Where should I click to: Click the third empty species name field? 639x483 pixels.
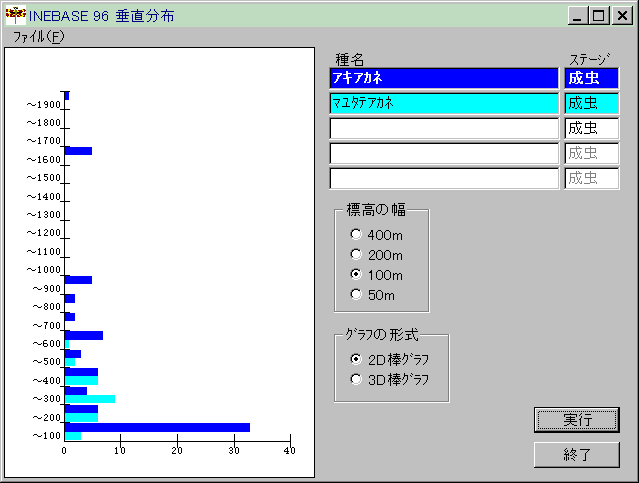(x=443, y=128)
